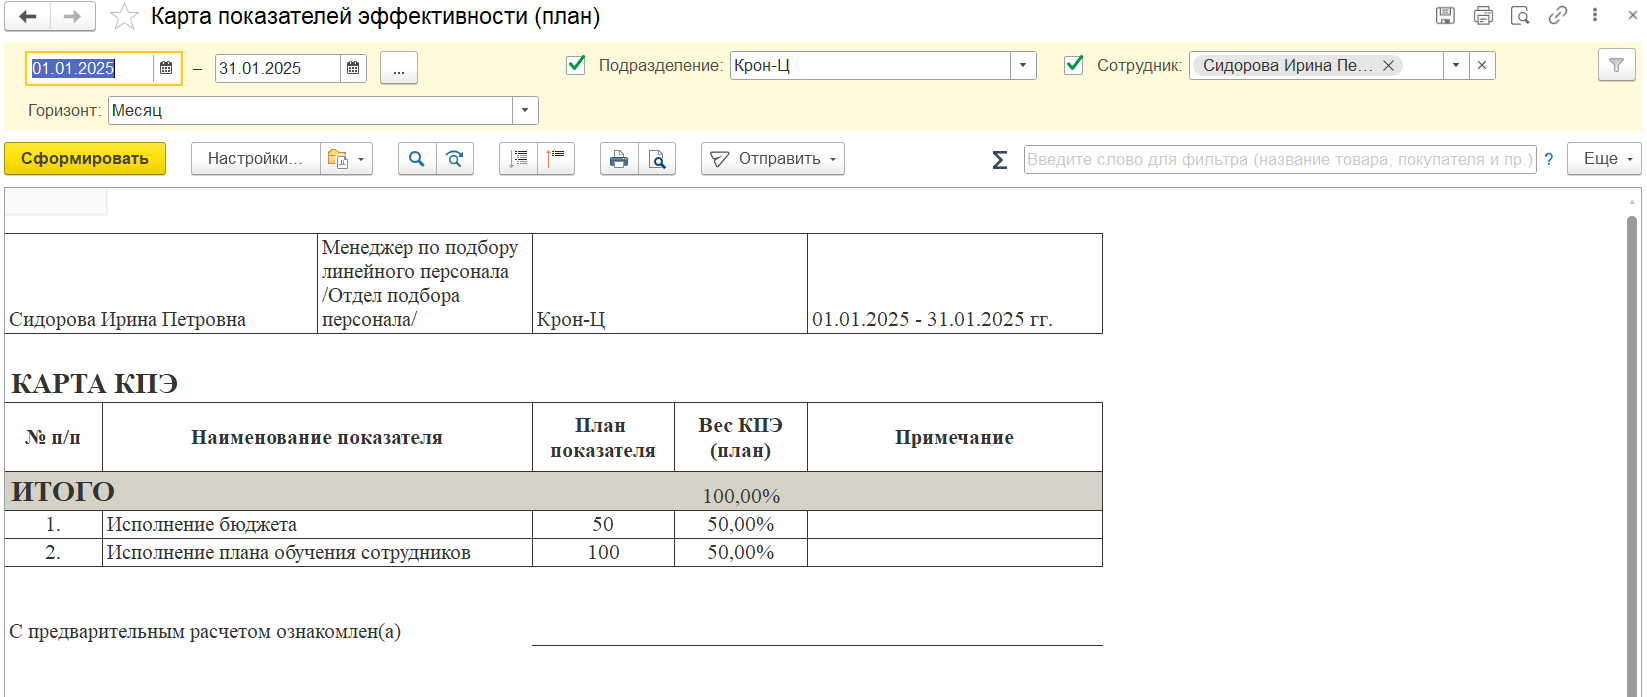The height and width of the screenshot is (697, 1647).
Task: Select the Менеджер по подбору position cell
Action: (425, 284)
